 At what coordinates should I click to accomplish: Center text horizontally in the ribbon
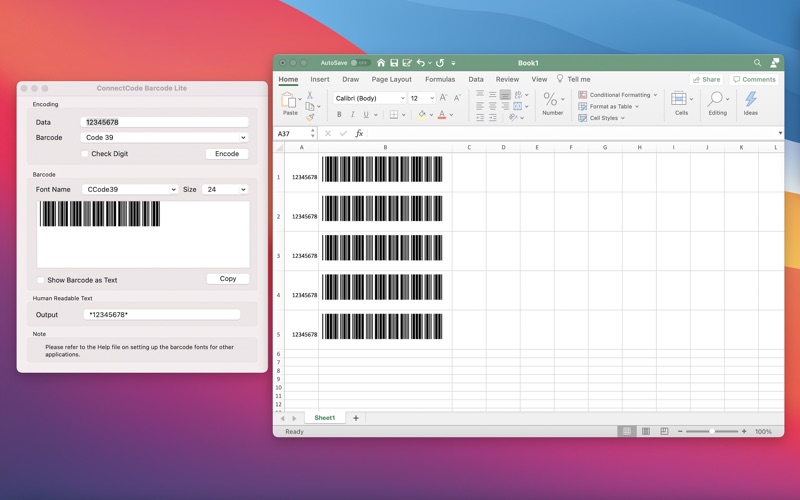click(x=492, y=106)
